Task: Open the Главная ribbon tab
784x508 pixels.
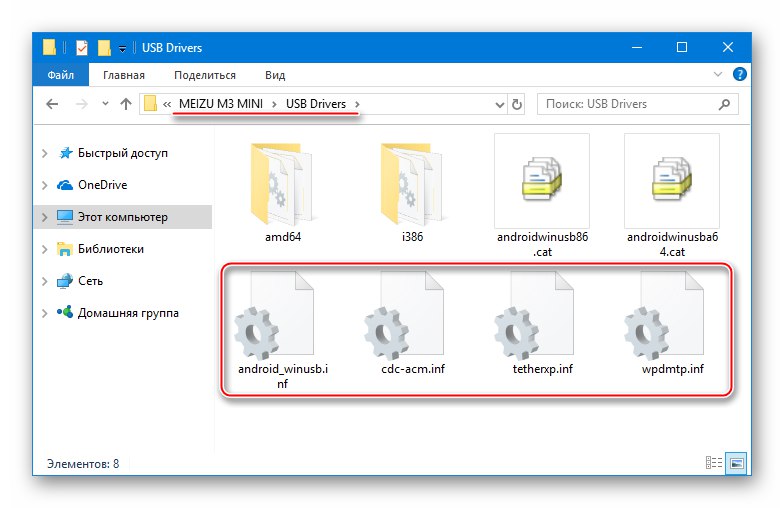Action: 124,75
